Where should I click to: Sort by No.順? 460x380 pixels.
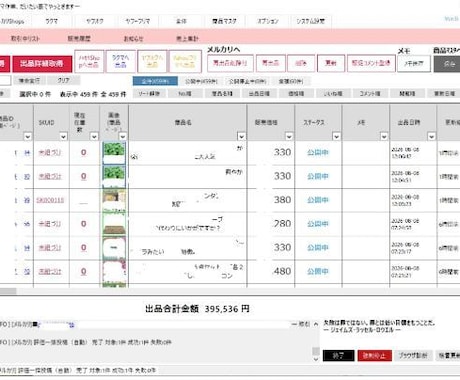pos(185,94)
